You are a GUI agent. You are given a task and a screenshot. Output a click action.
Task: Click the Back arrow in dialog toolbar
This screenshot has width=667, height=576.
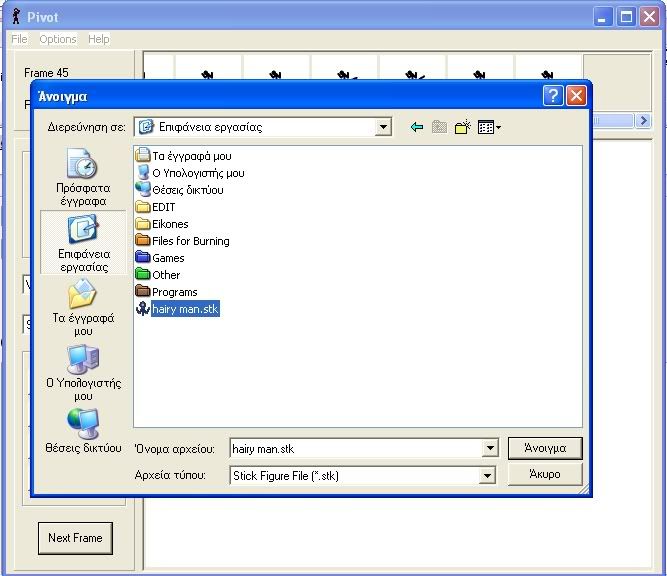coord(417,127)
